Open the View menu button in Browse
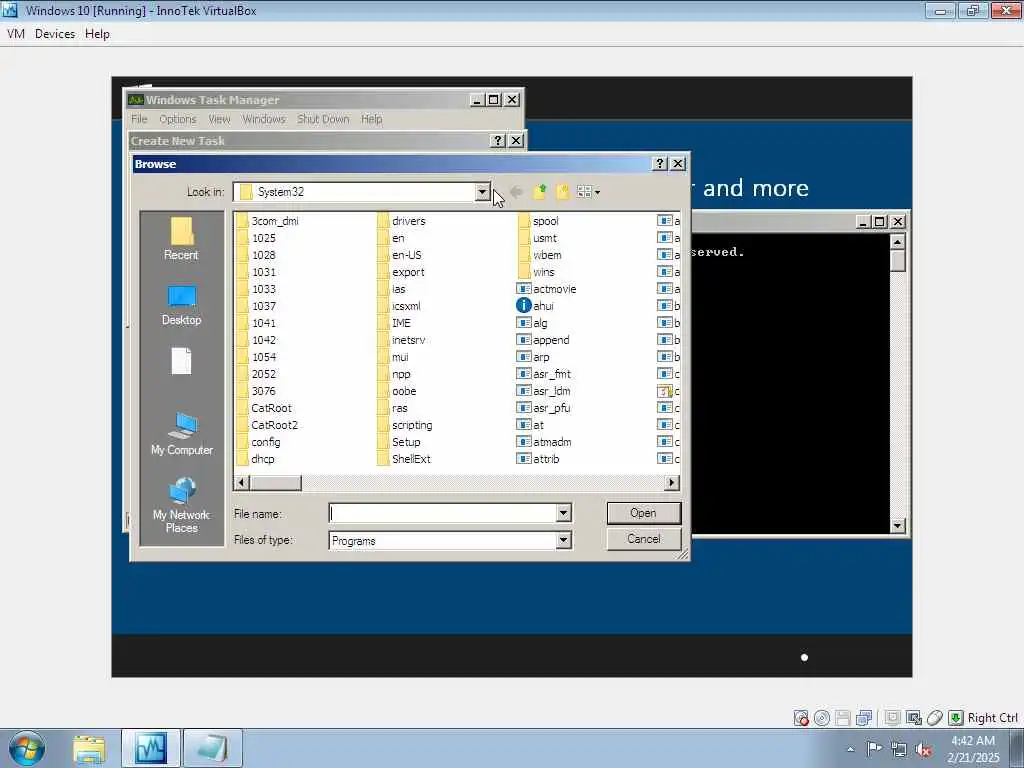The height and width of the screenshot is (768, 1024). click(x=588, y=192)
